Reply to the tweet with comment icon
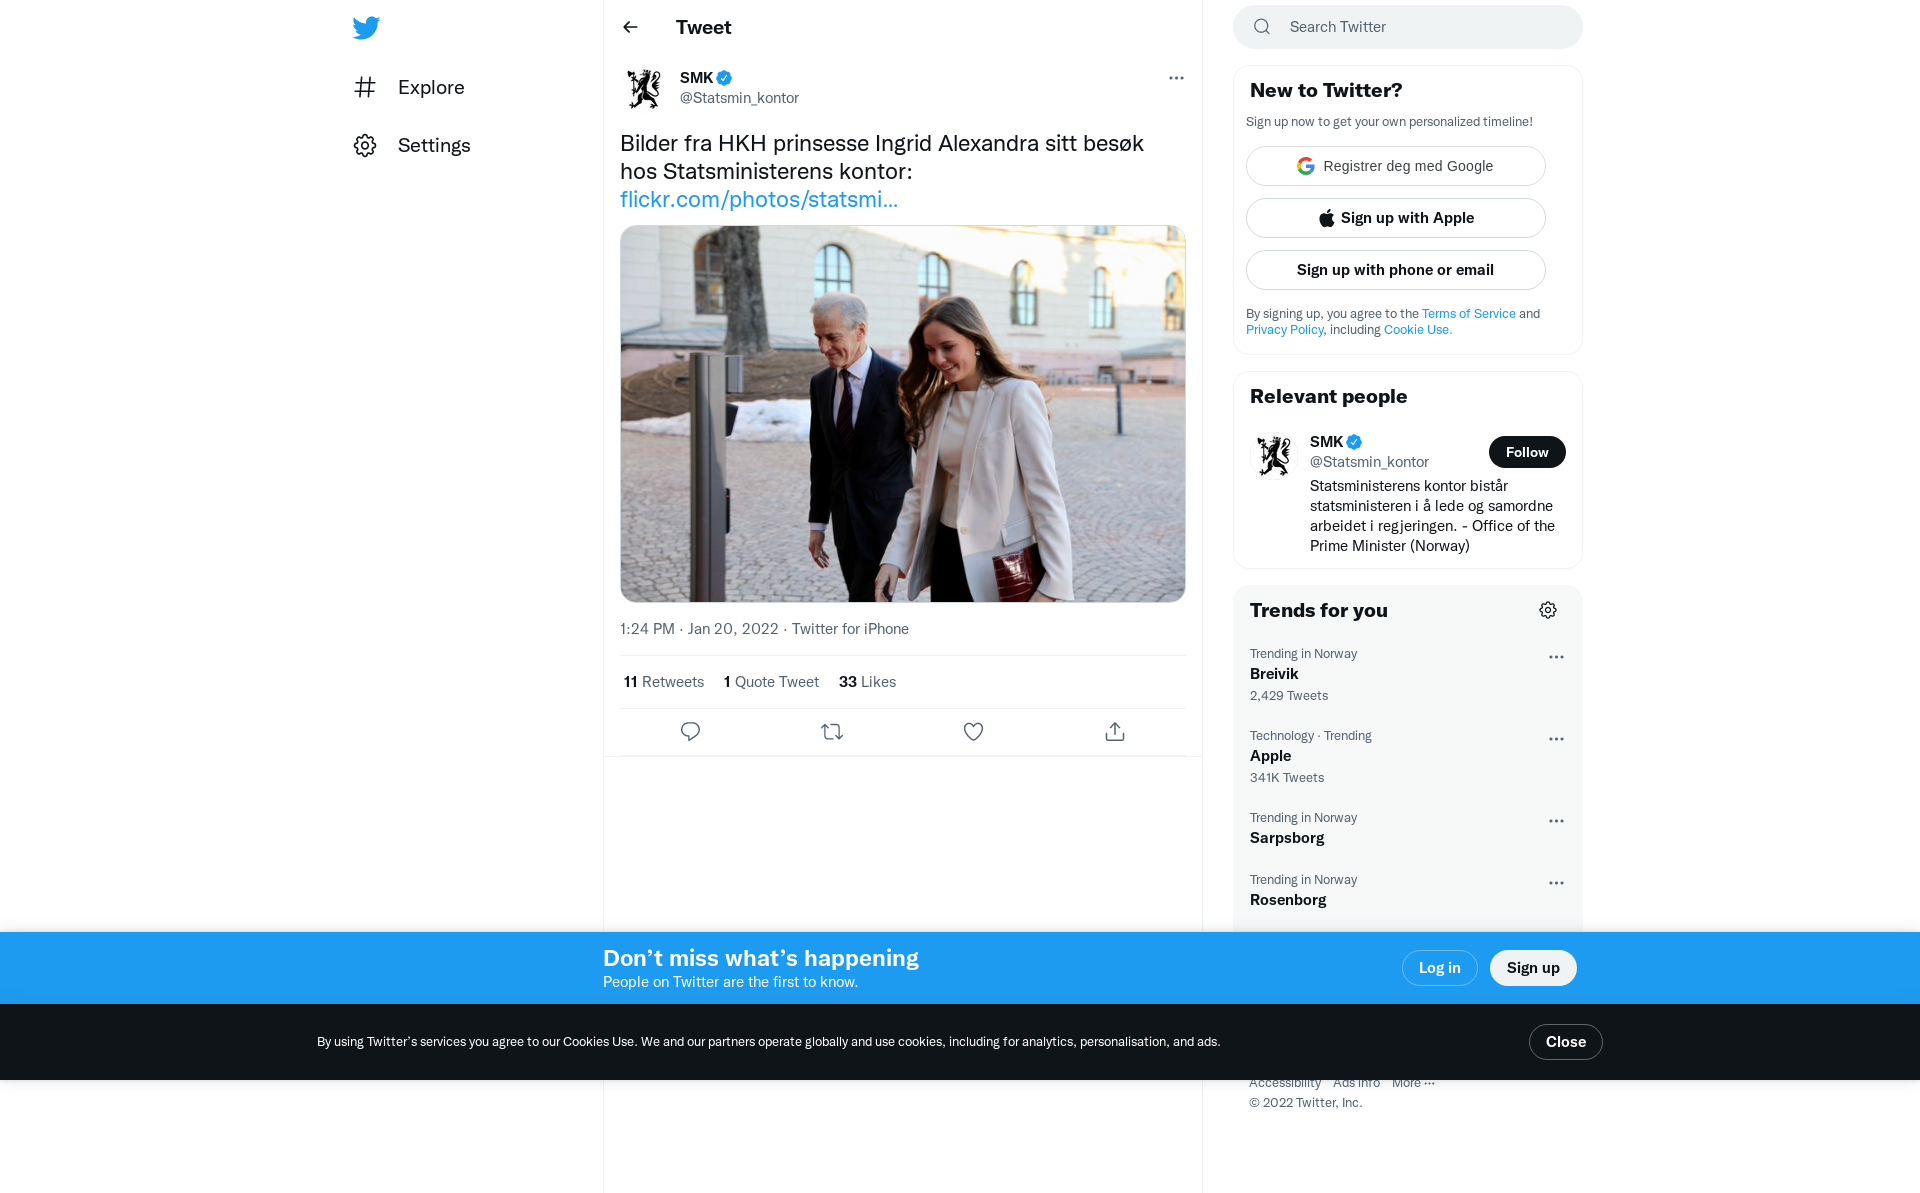1920x1193 pixels. point(690,732)
